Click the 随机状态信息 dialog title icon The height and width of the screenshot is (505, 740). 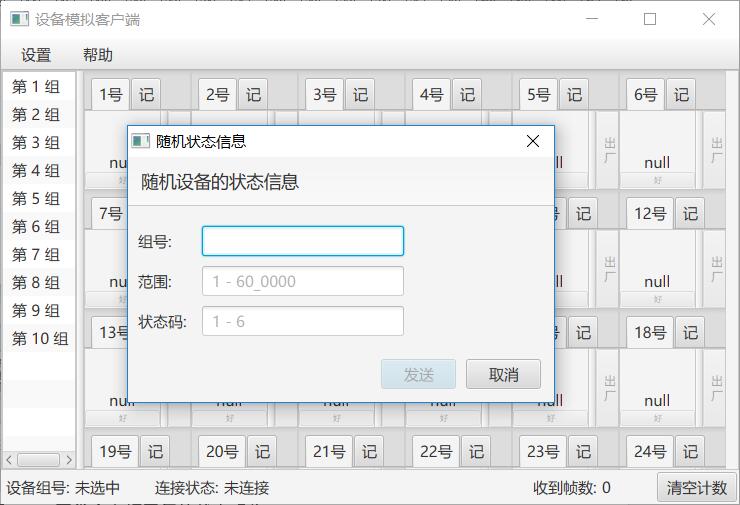(x=140, y=141)
